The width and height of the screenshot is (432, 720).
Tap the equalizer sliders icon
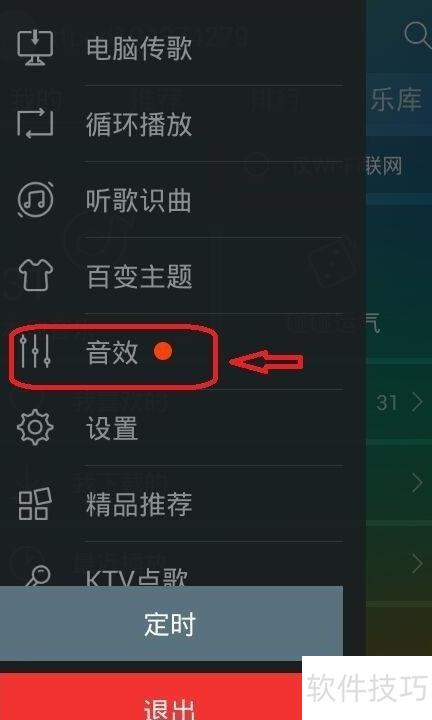click(x=35, y=351)
